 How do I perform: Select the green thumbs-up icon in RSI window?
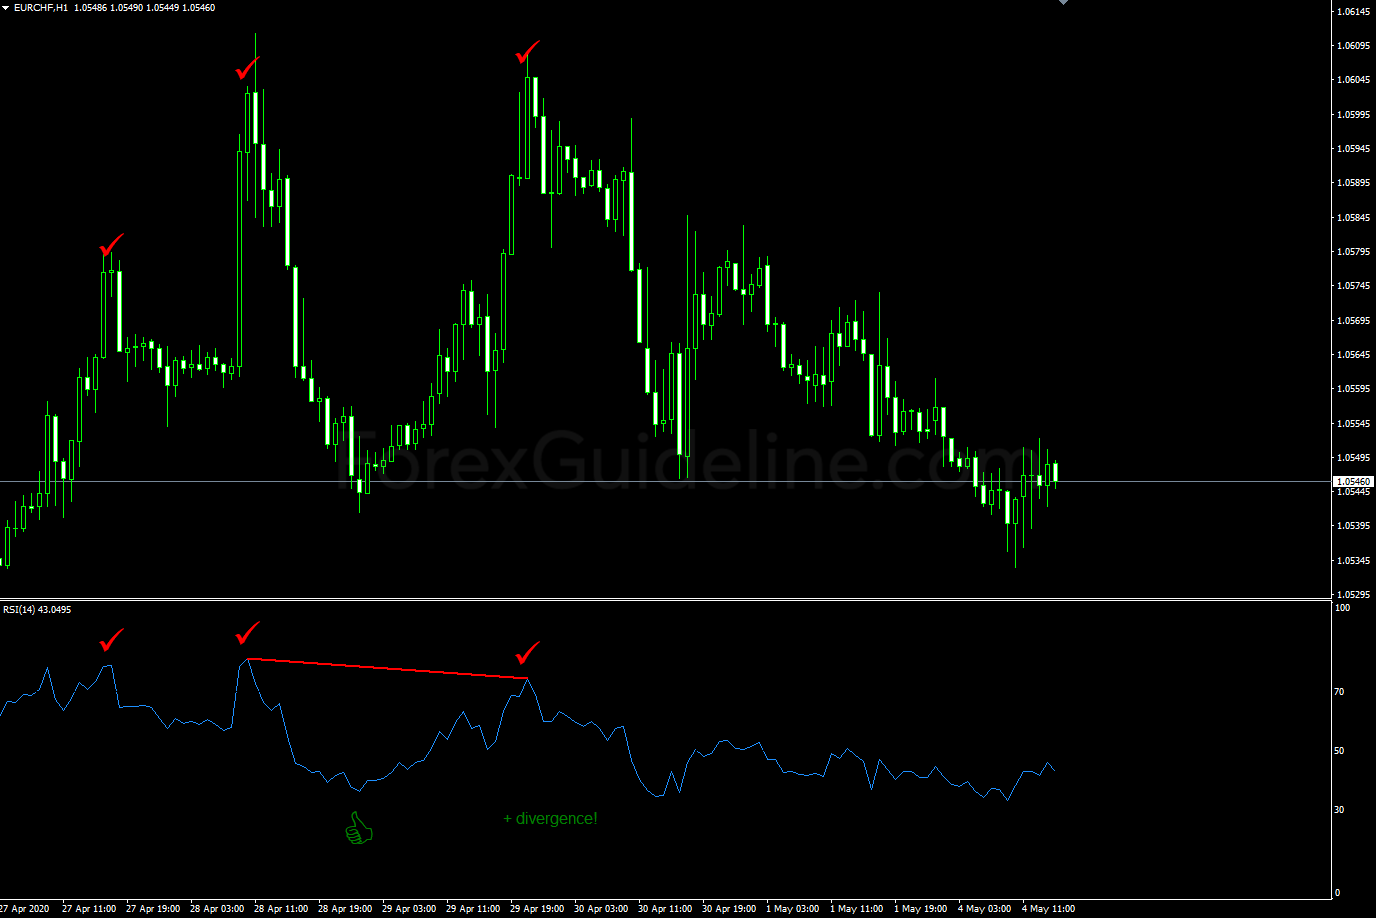coord(358,828)
